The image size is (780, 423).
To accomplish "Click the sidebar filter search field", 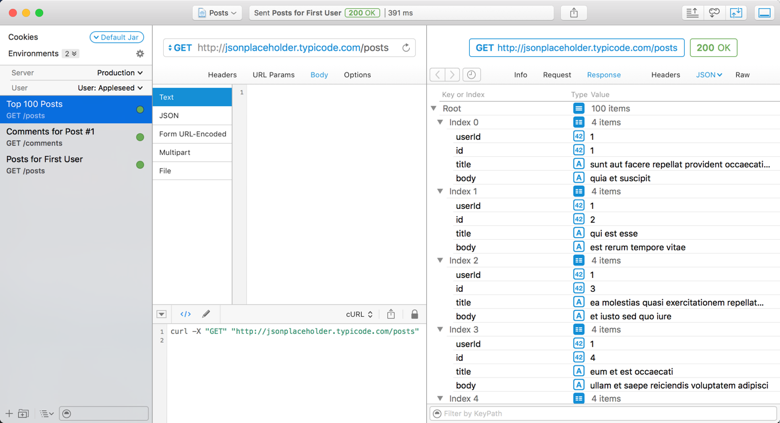I will point(104,414).
